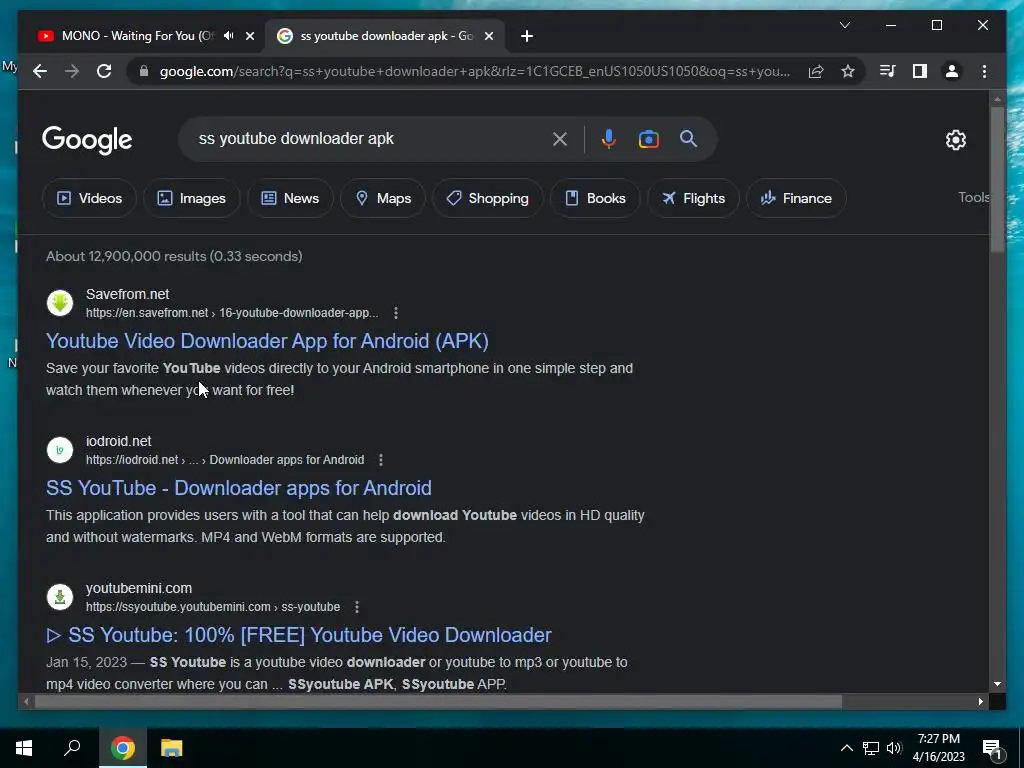Click the magnifier search button
The width and height of the screenshot is (1024, 768).
coord(688,138)
